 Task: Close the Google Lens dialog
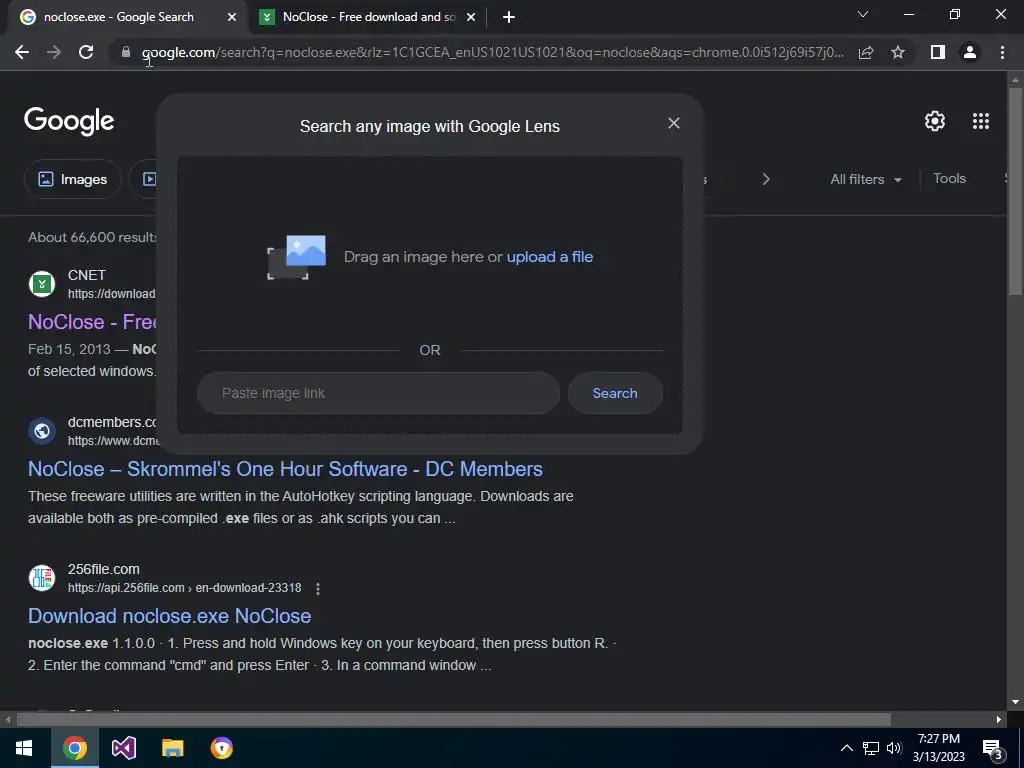pos(674,123)
